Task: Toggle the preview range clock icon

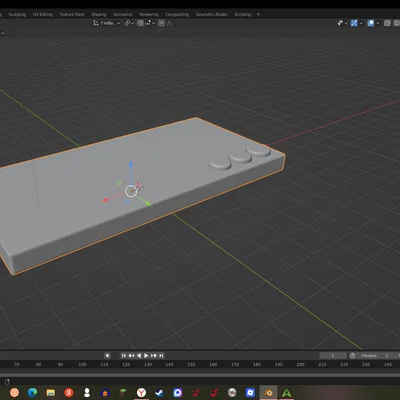Action: coord(352,356)
